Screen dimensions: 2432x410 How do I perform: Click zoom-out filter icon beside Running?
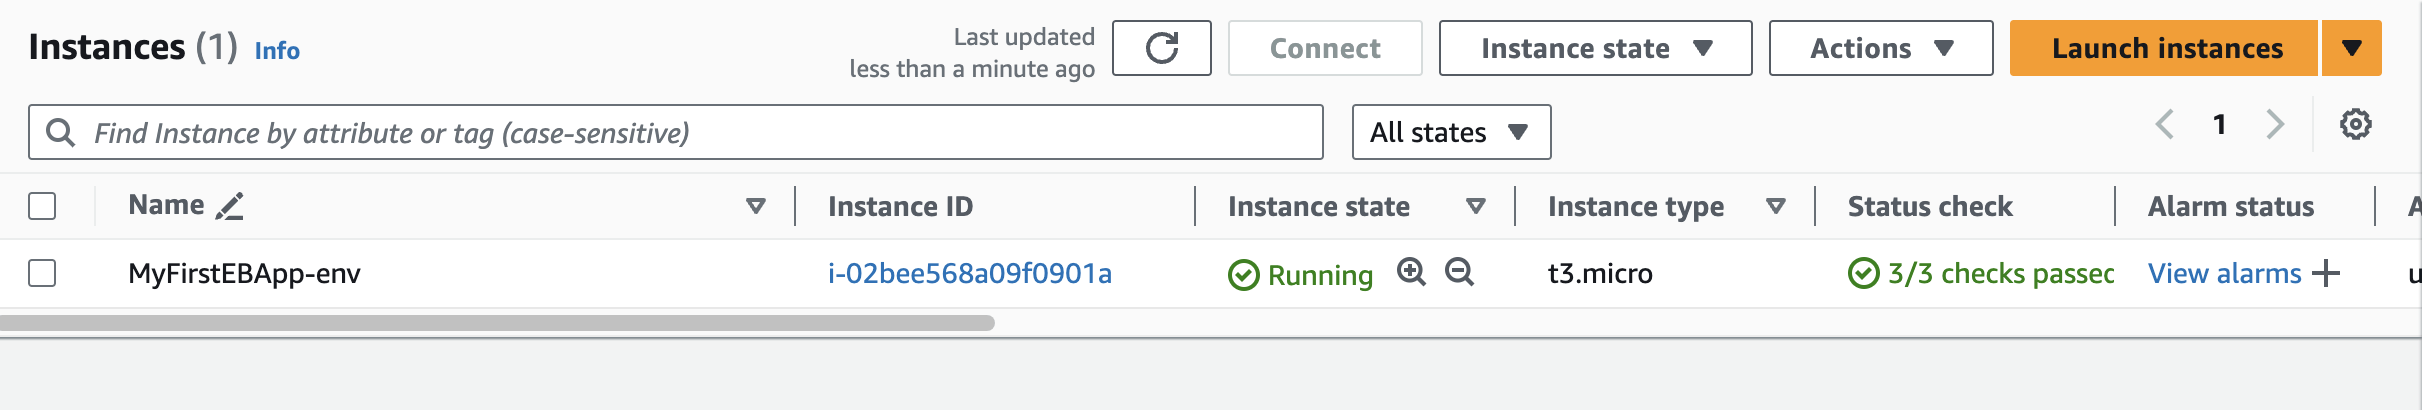[x=1459, y=272]
